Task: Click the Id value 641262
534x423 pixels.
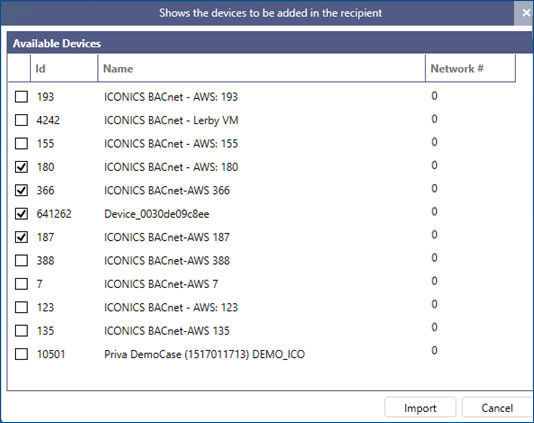Action: (54, 214)
